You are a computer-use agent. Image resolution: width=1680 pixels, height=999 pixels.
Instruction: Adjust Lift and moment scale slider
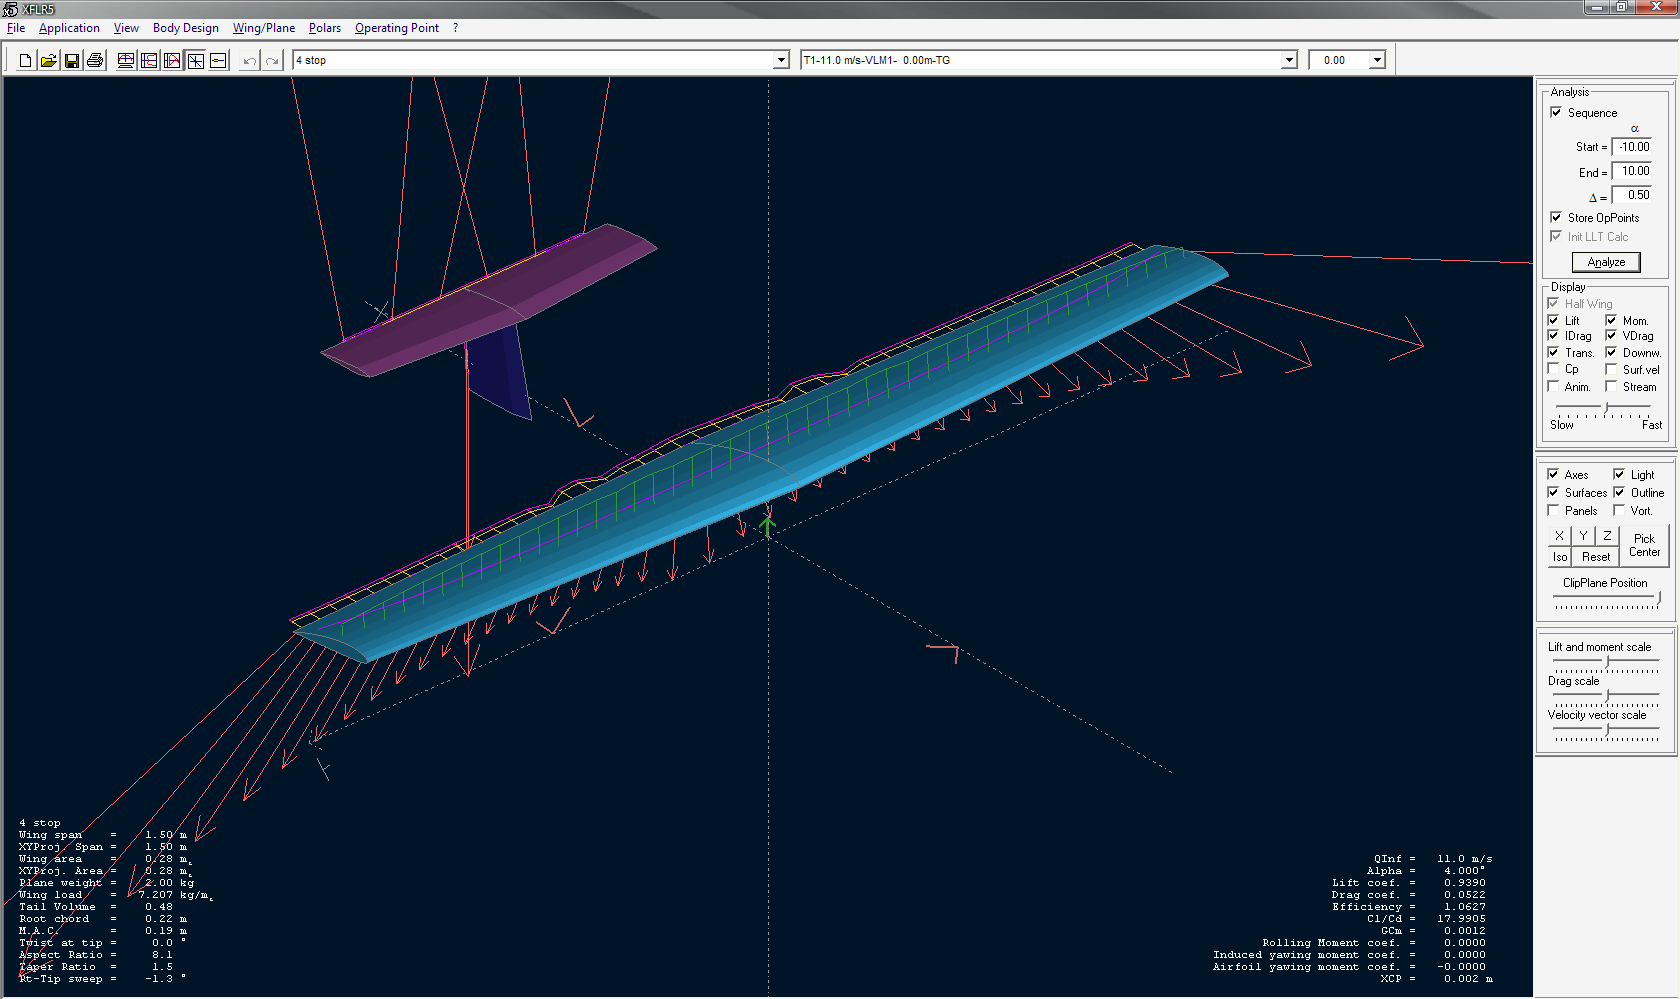click(1606, 664)
